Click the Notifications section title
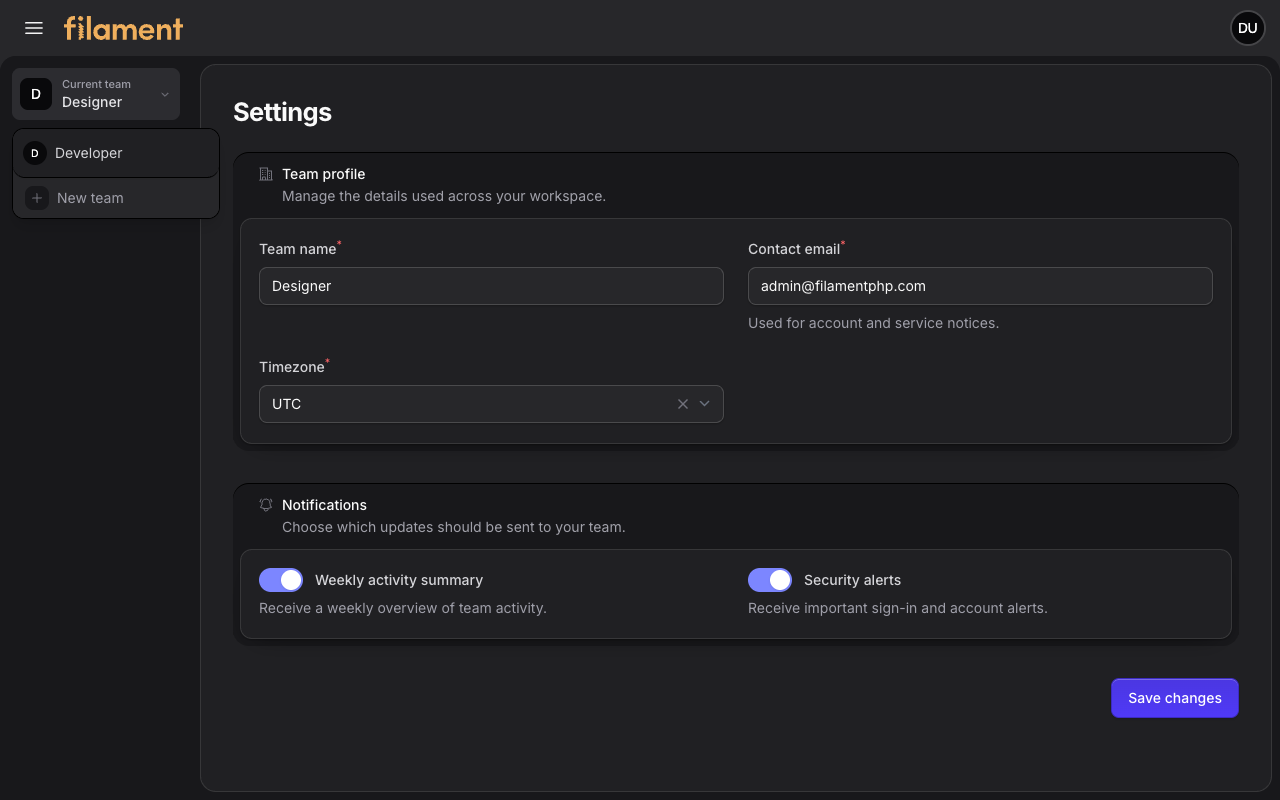This screenshot has width=1280, height=800. pyautogui.click(x=324, y=505)
